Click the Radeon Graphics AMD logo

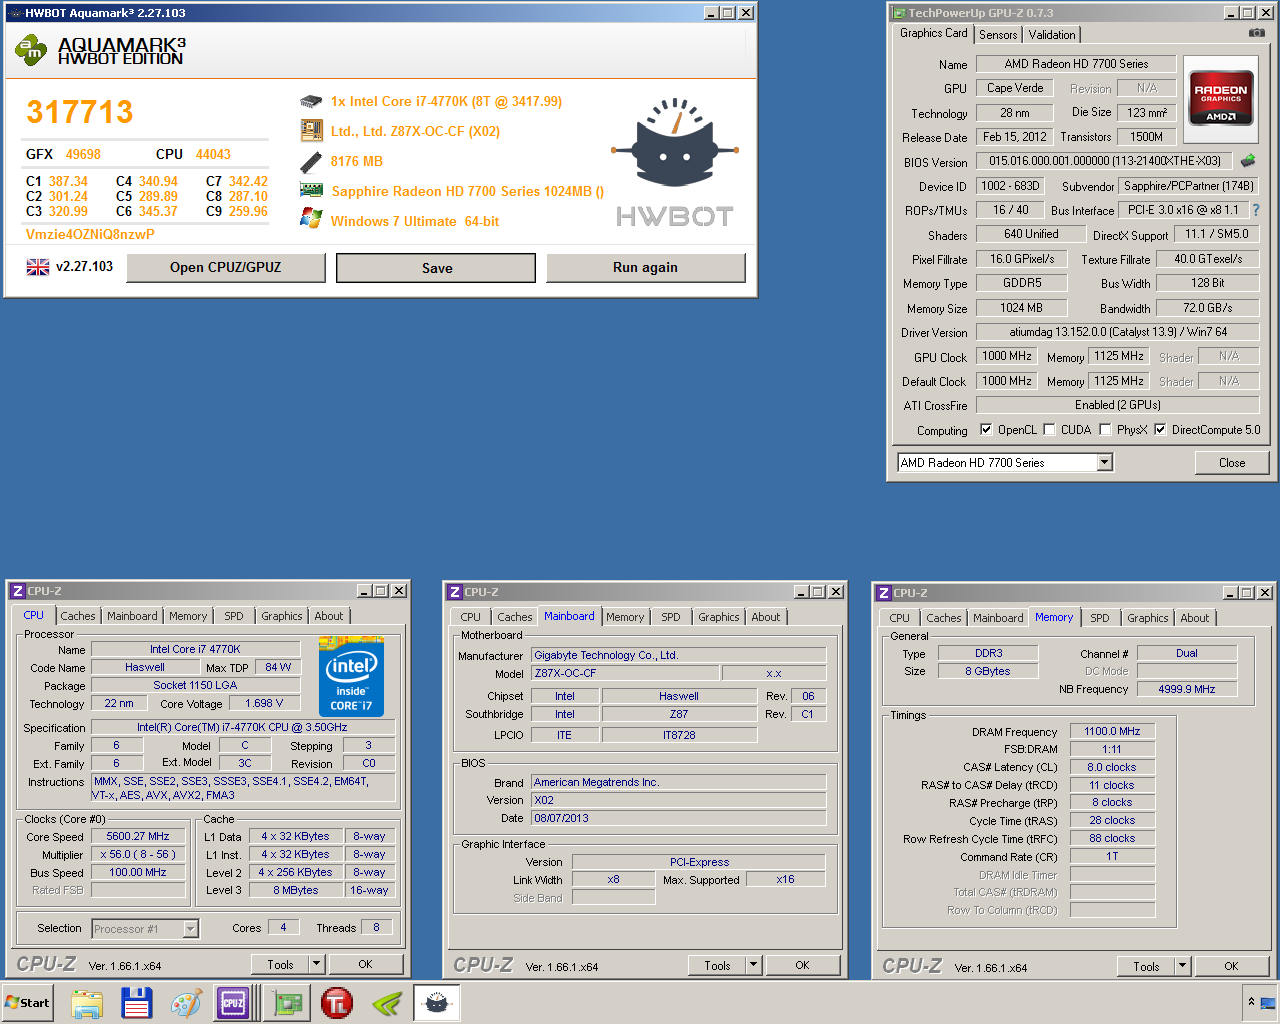[1221, 97]
